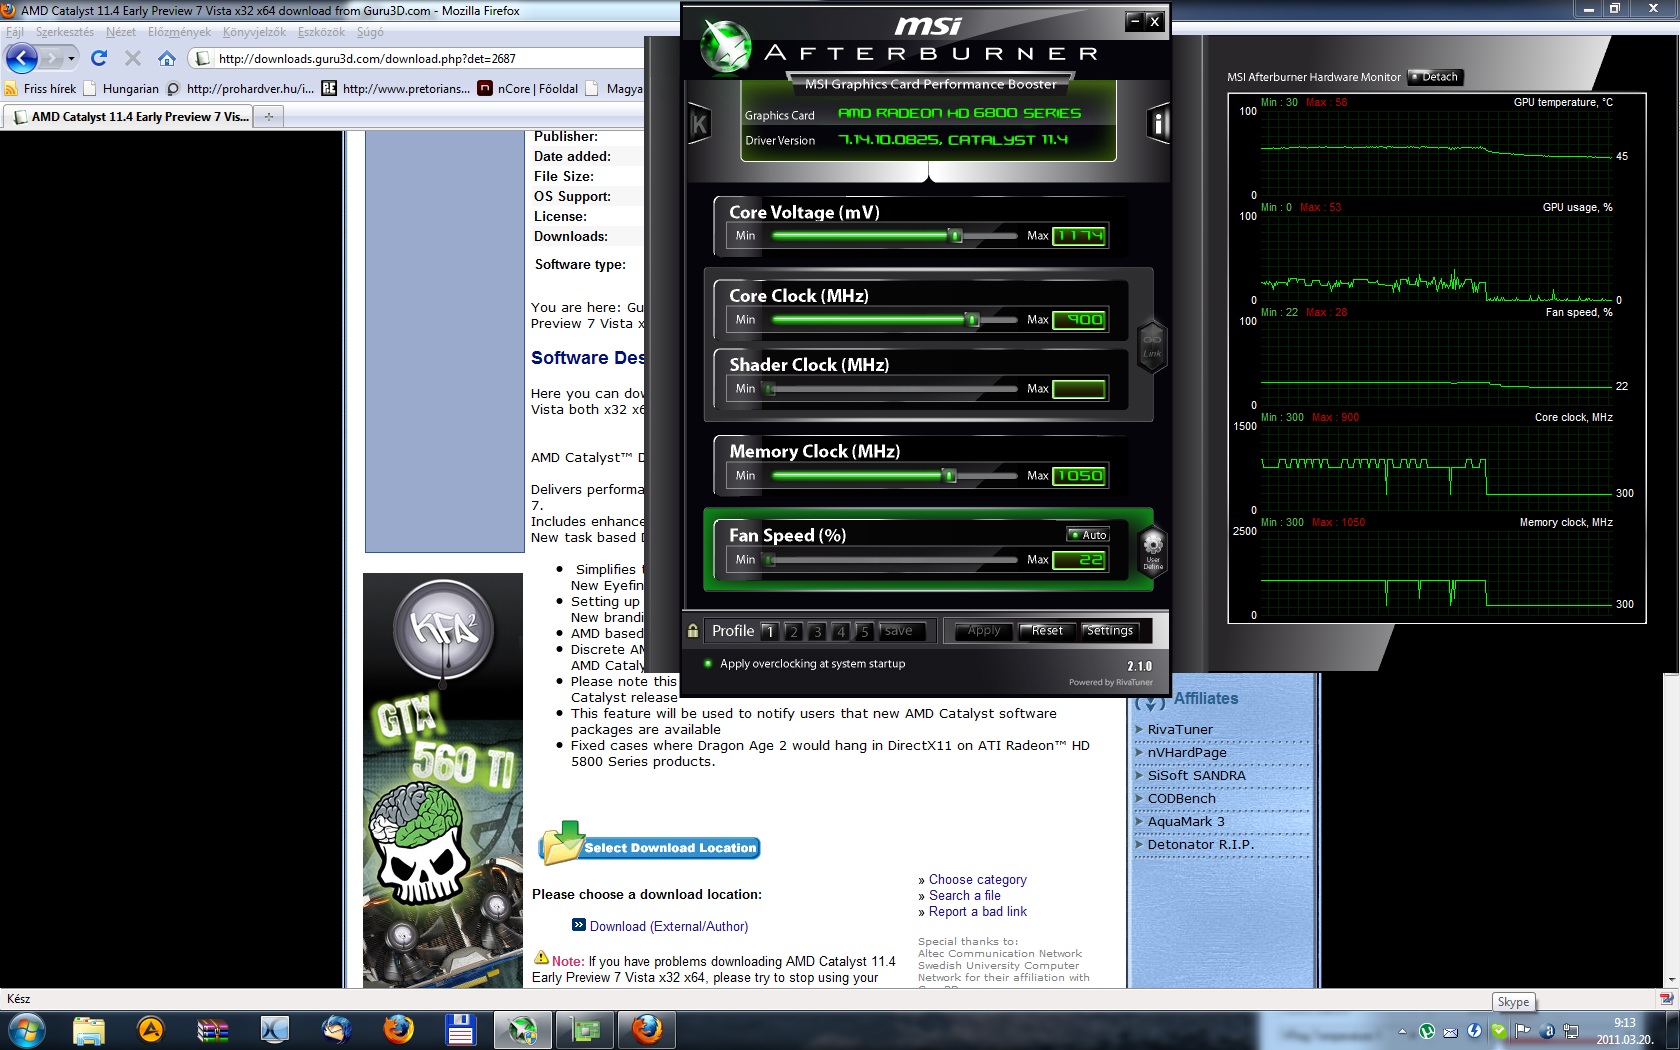Screen dimensions: 1680x1050
Task: Click the Firefox Stop loading icon
Action: [x=132, y=58]
